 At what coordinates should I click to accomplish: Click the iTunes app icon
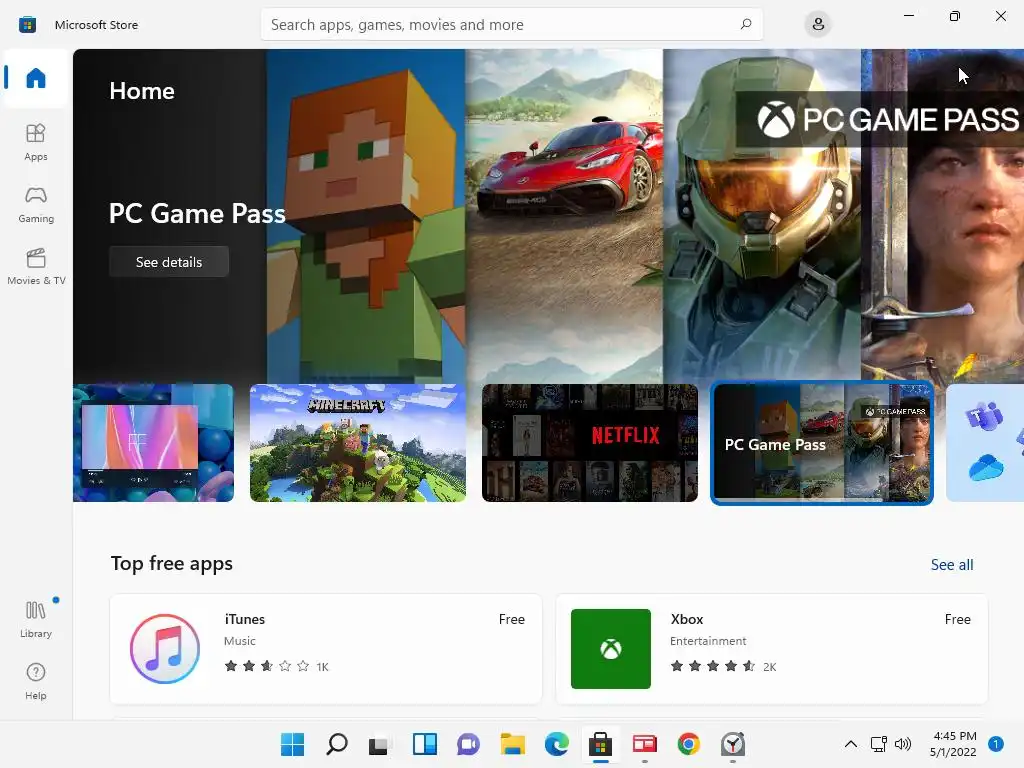(x=165, y=648)
